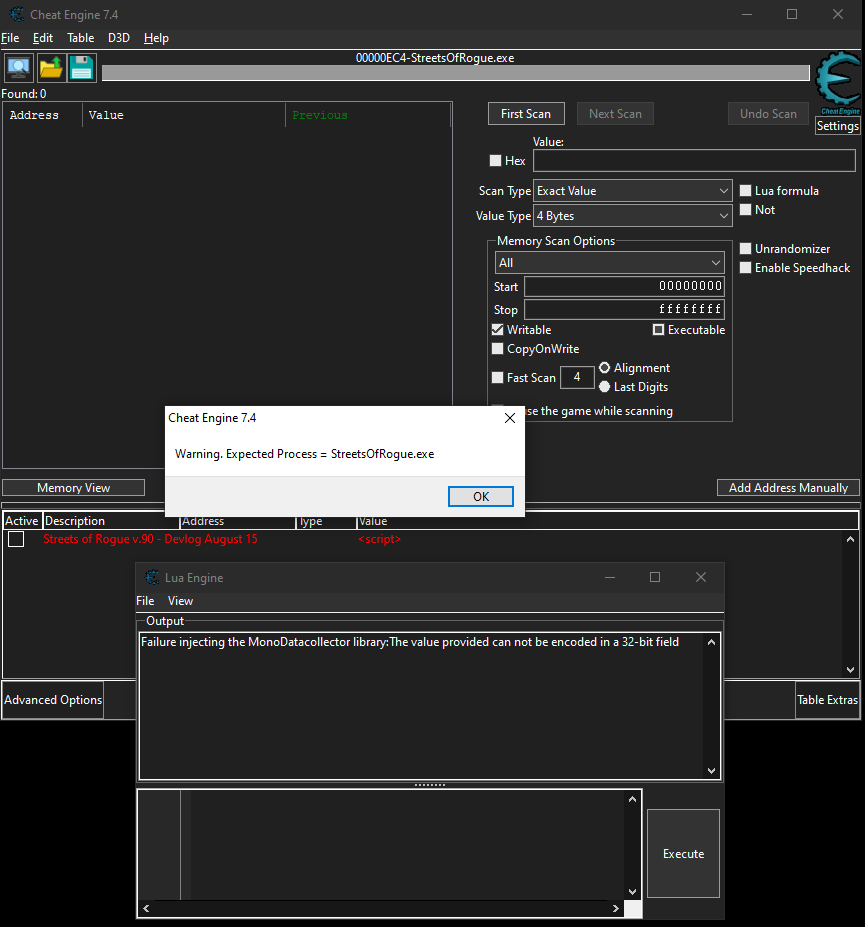Save table using floppy disk icon
865x927 pixels.
tap(82, 68)
